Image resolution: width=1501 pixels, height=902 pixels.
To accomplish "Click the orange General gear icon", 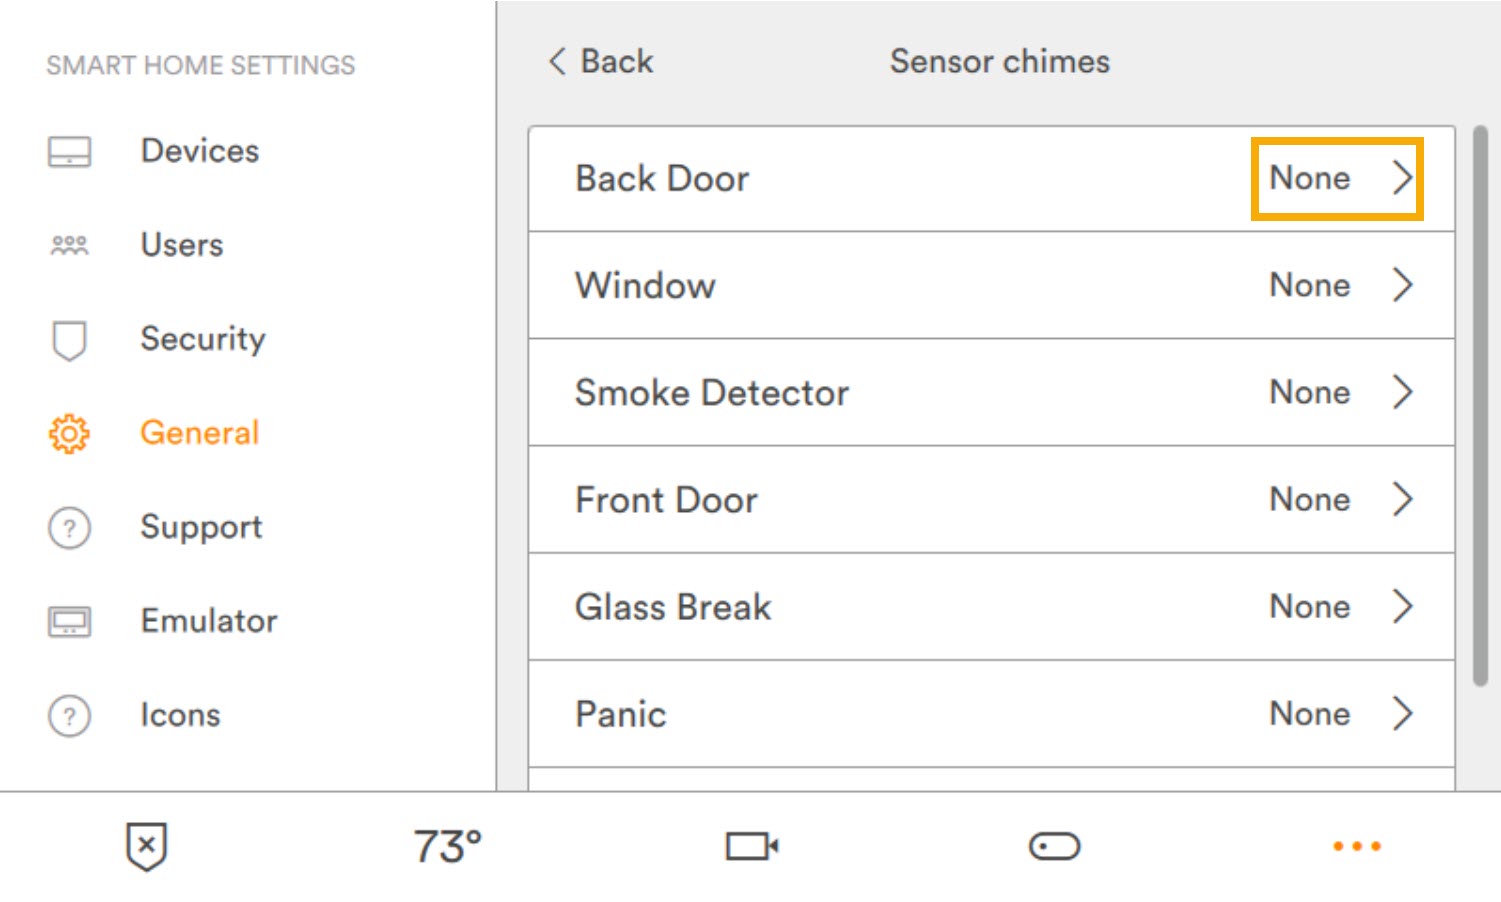I will click(x=69, y=434).
